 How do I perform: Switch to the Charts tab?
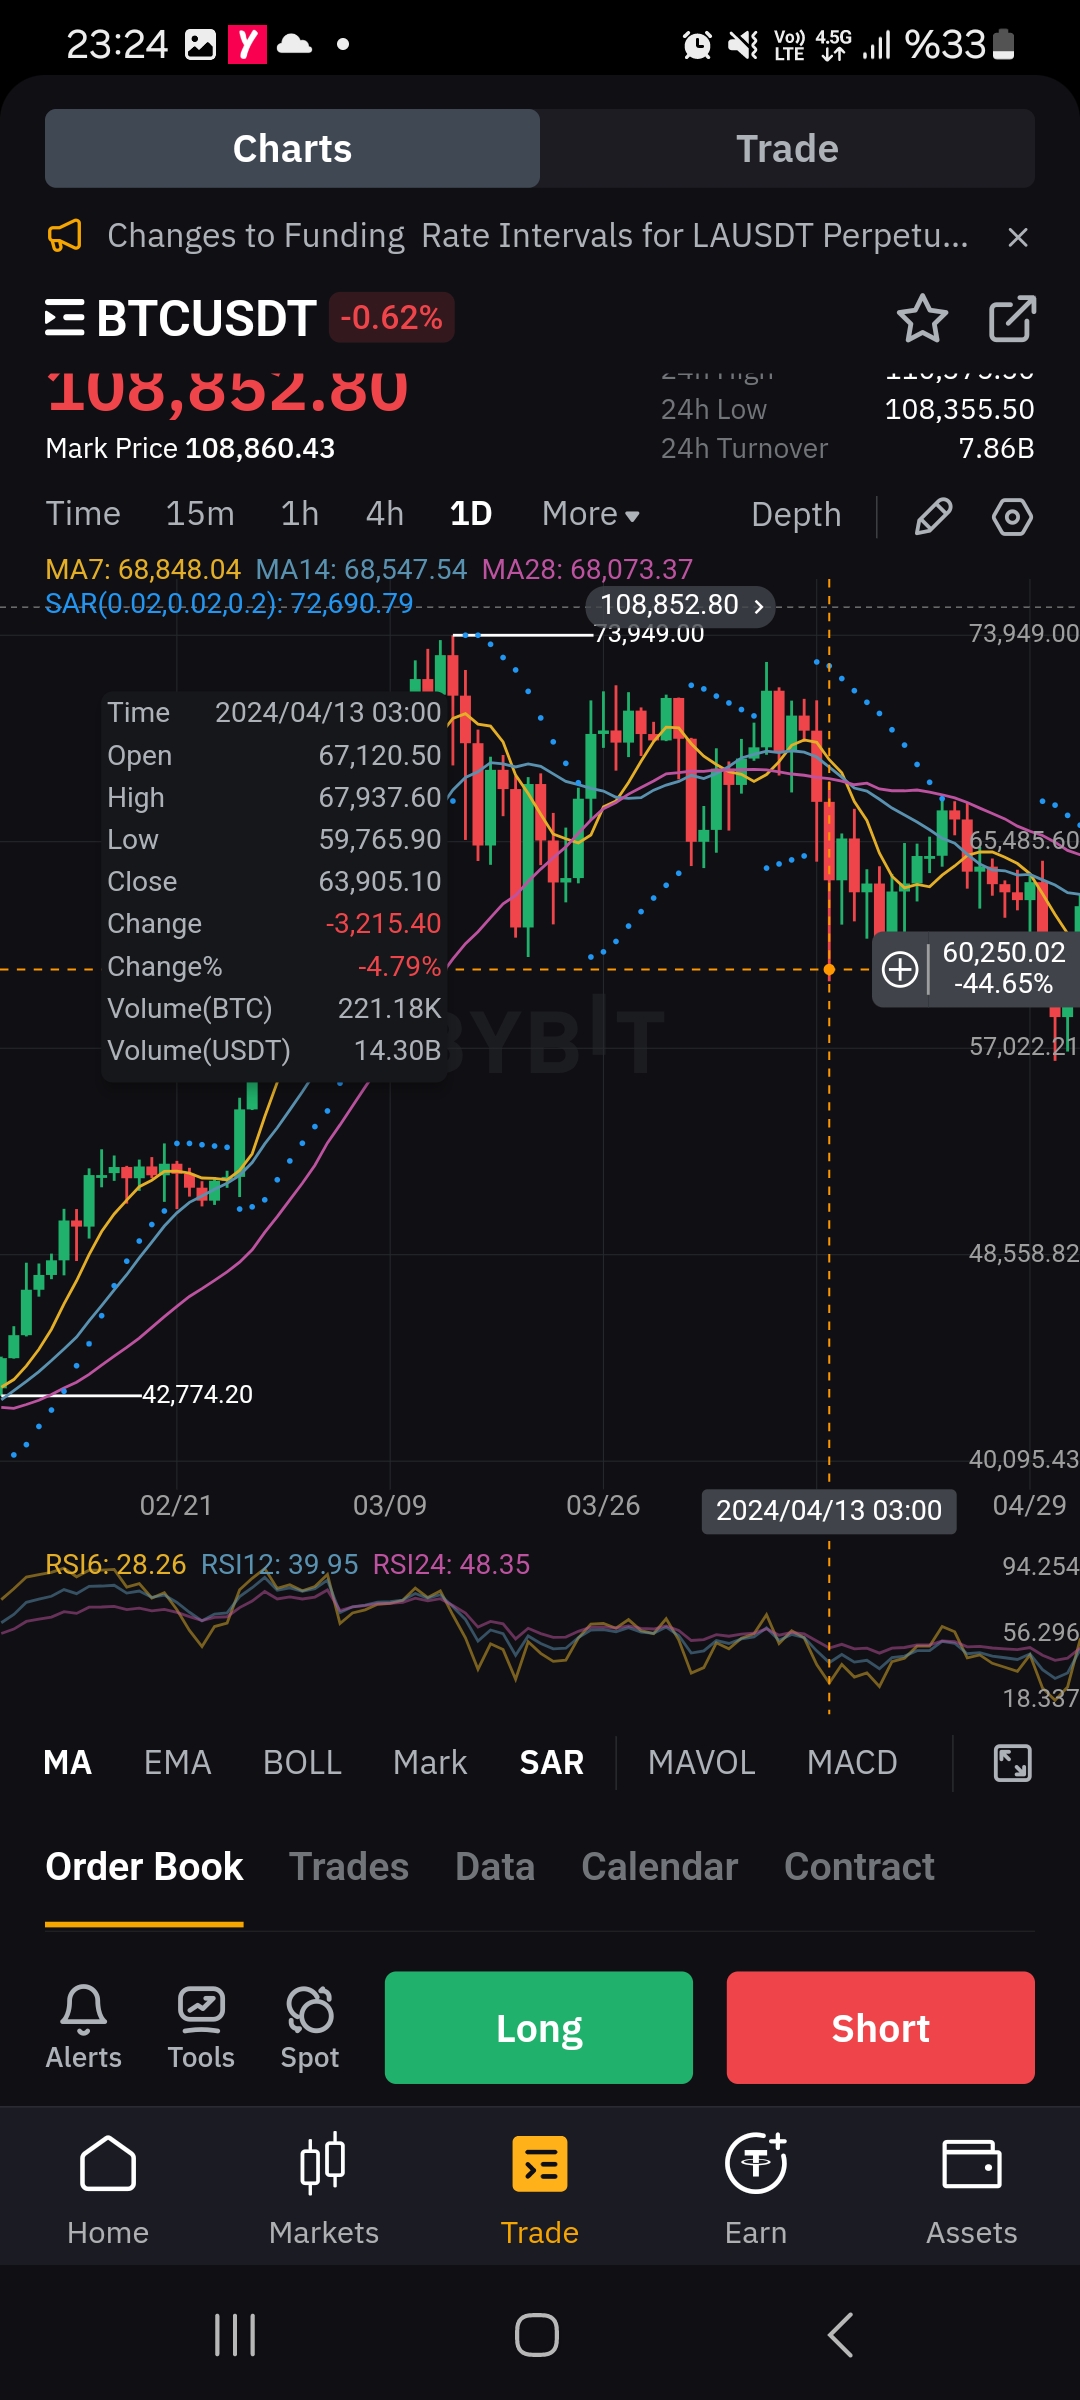pyautogui.click(x=292, y=149)
